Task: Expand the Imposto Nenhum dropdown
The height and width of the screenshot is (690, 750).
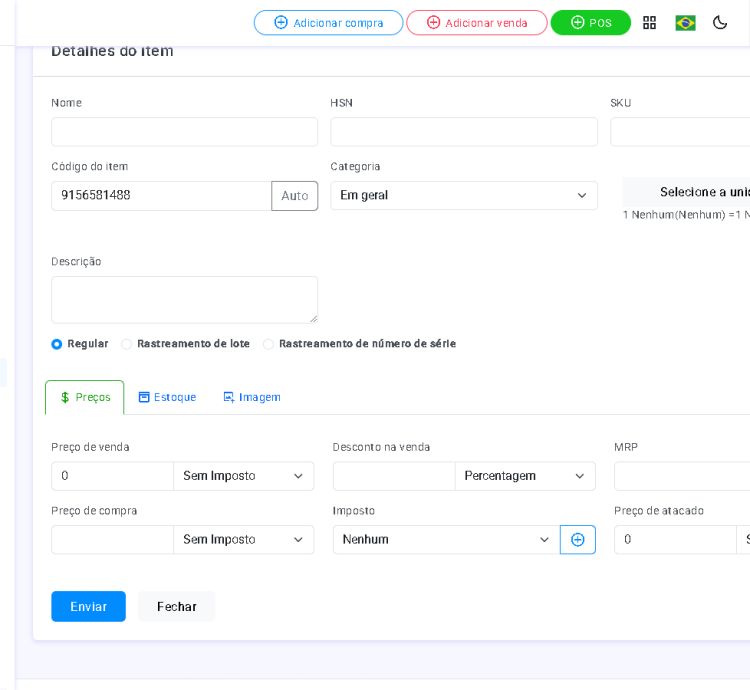Action: (446, 540)
